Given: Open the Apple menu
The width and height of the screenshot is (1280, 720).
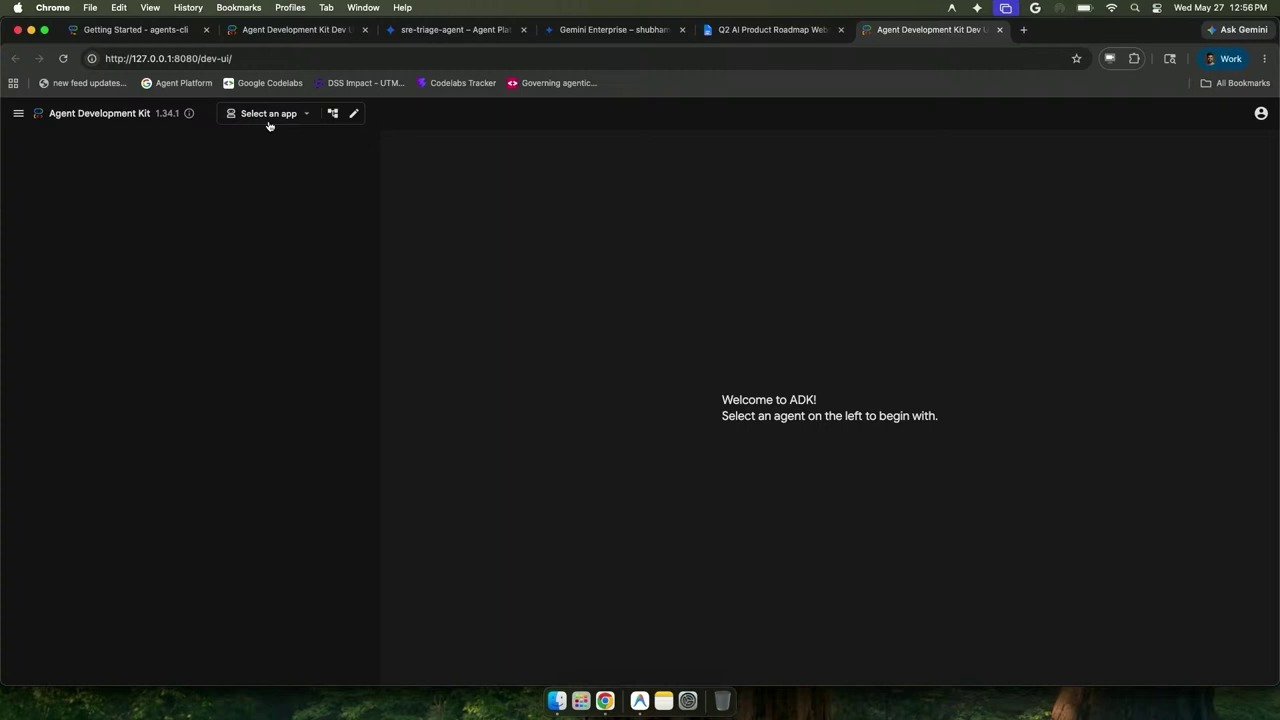Looking at the screenshot, I should pos(18,7).
